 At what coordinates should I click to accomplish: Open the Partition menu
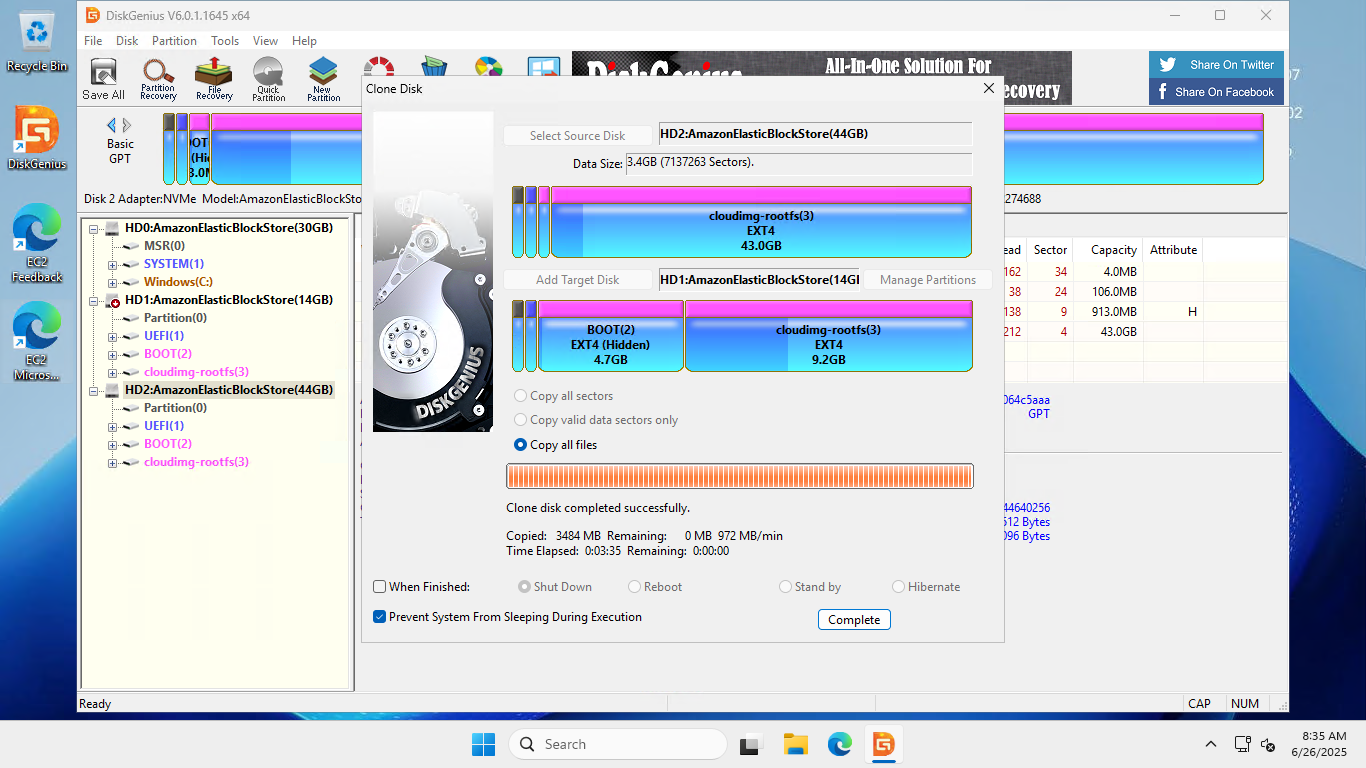(174, 41)
